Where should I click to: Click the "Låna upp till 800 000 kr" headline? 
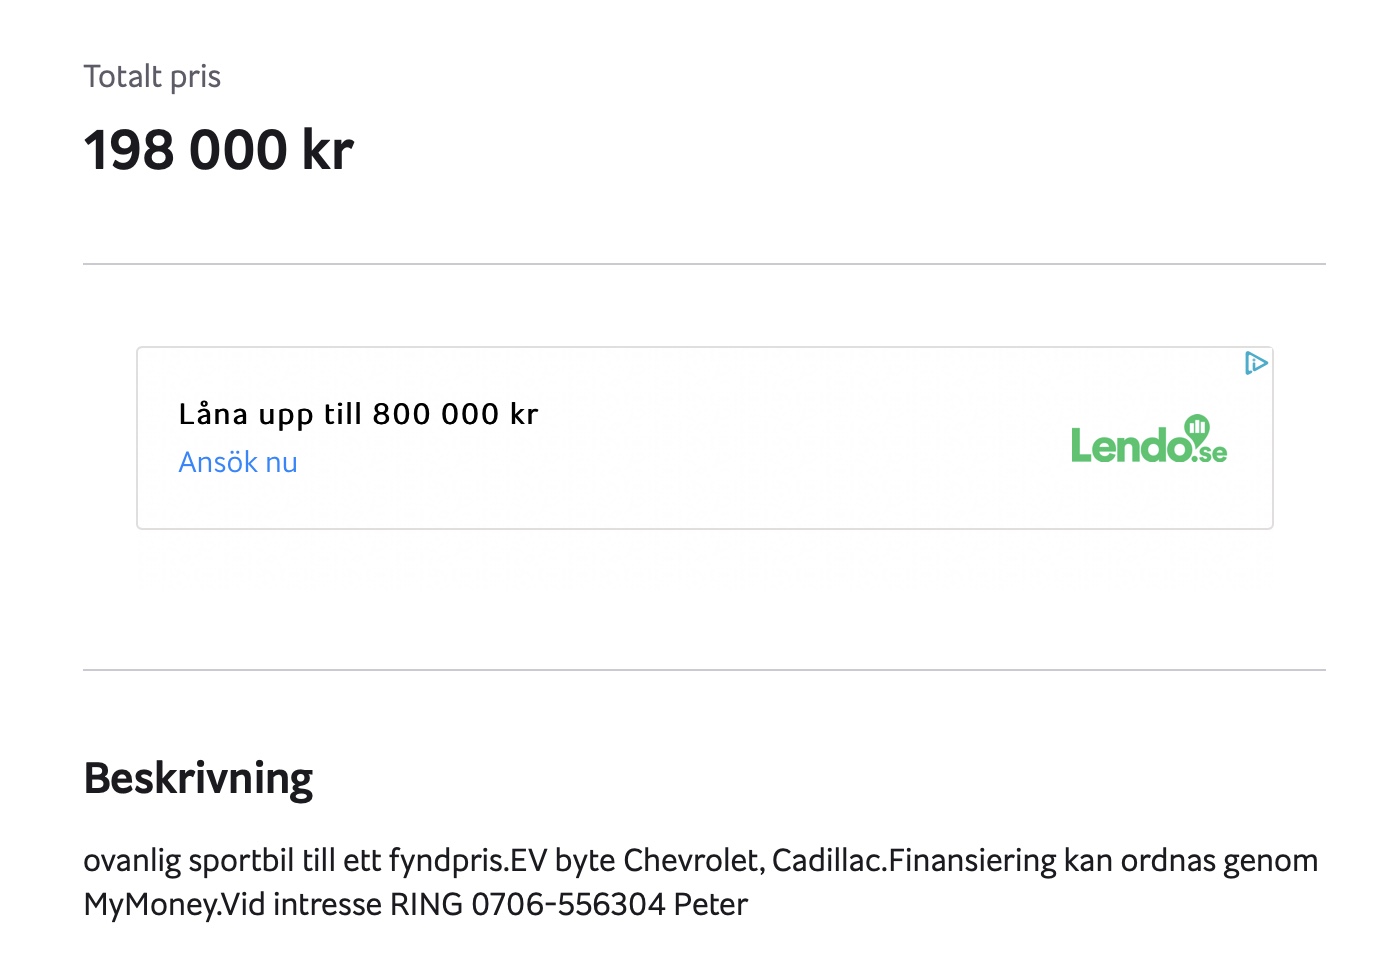[x=358, y=414]
